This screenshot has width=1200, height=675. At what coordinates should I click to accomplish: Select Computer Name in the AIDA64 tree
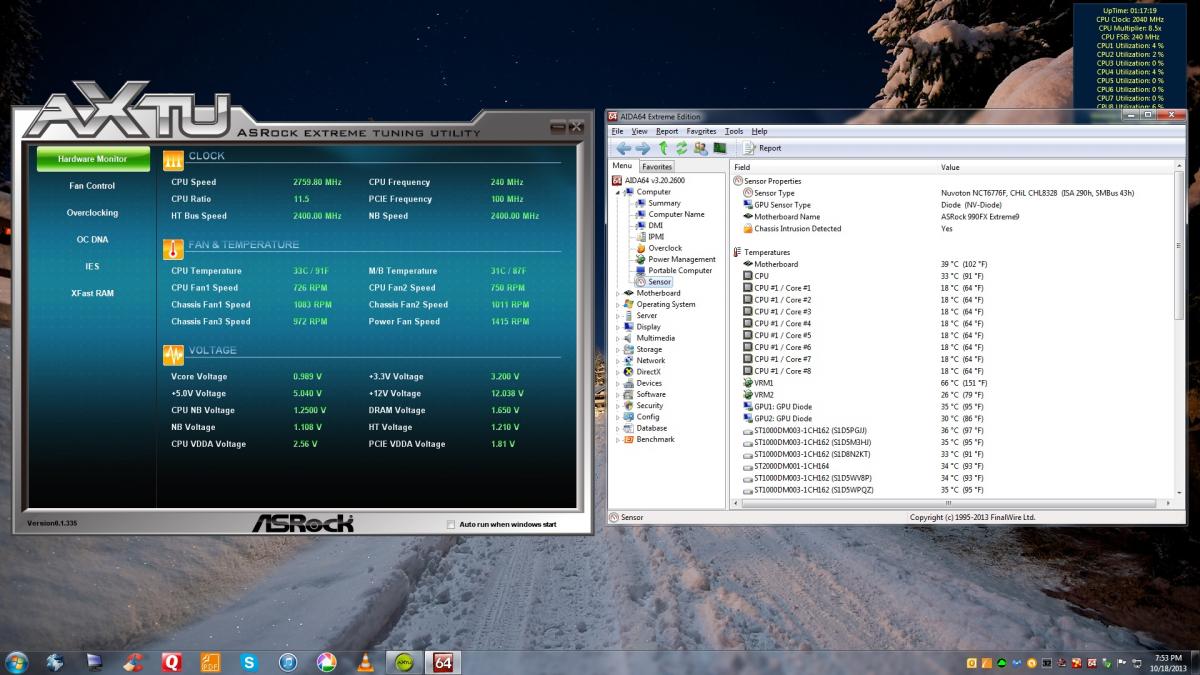[676, 214]
